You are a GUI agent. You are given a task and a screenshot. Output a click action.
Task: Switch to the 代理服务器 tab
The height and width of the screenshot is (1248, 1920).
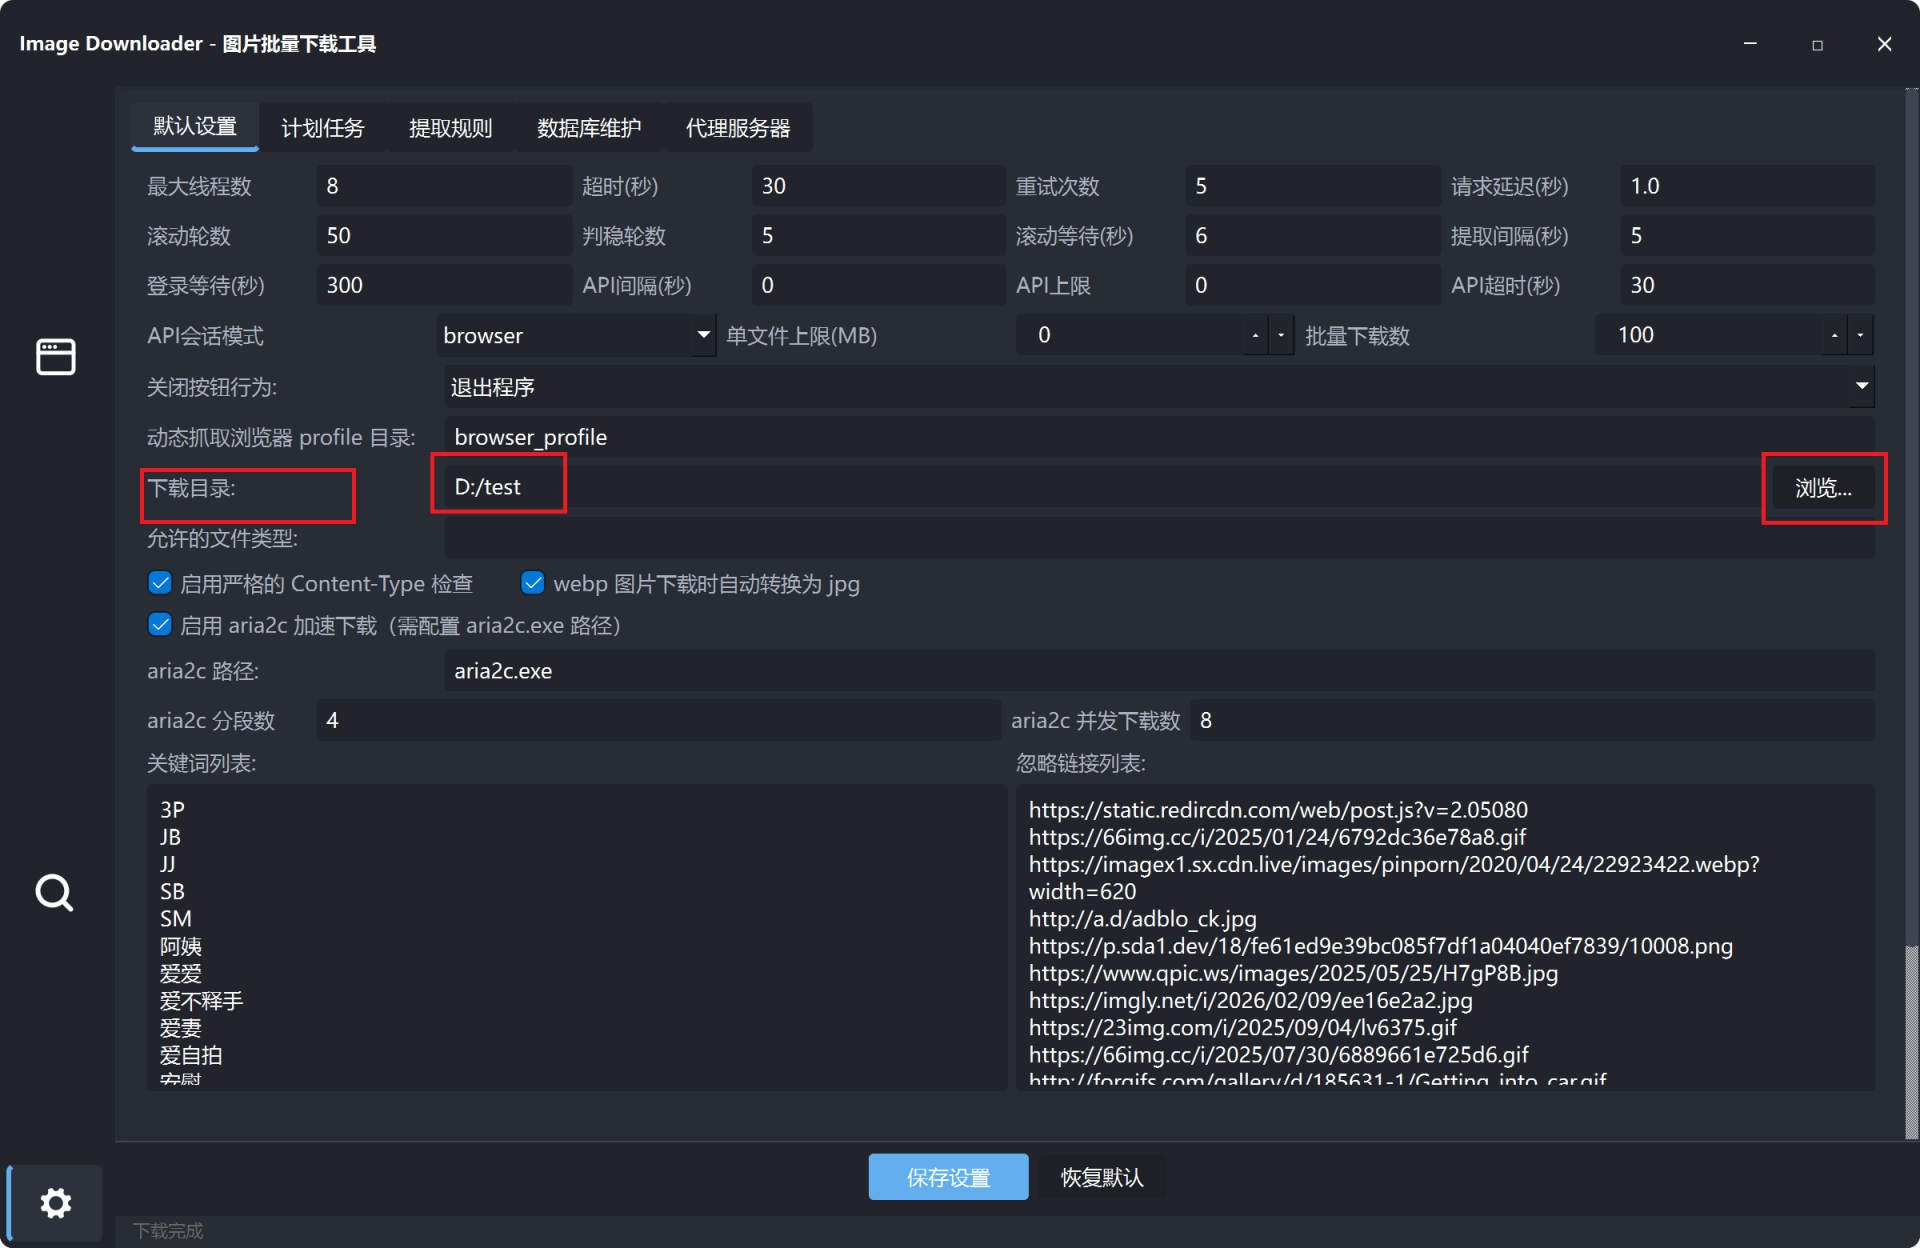point(738,128)
